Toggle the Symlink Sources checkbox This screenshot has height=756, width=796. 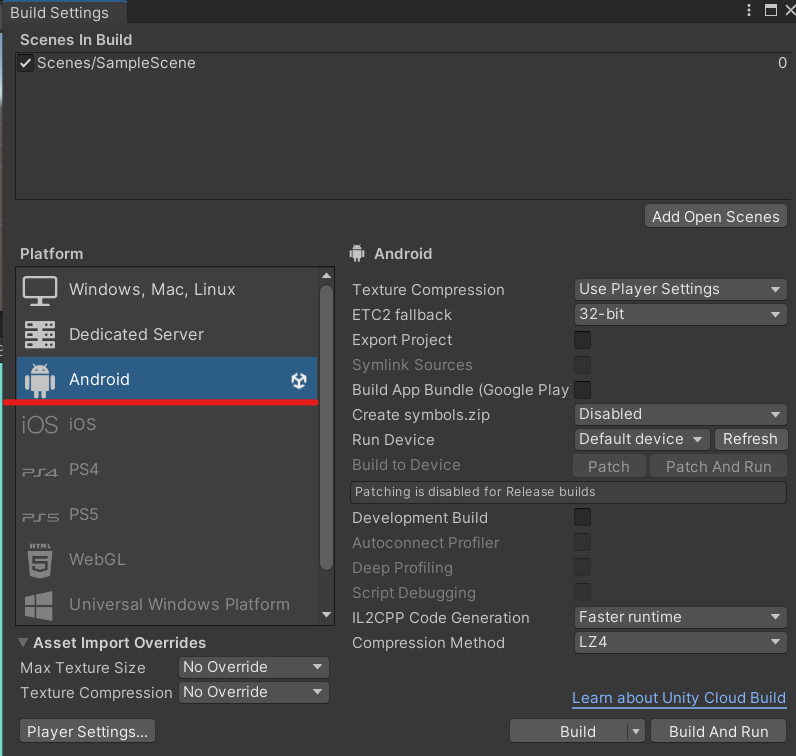coord(582,365)
